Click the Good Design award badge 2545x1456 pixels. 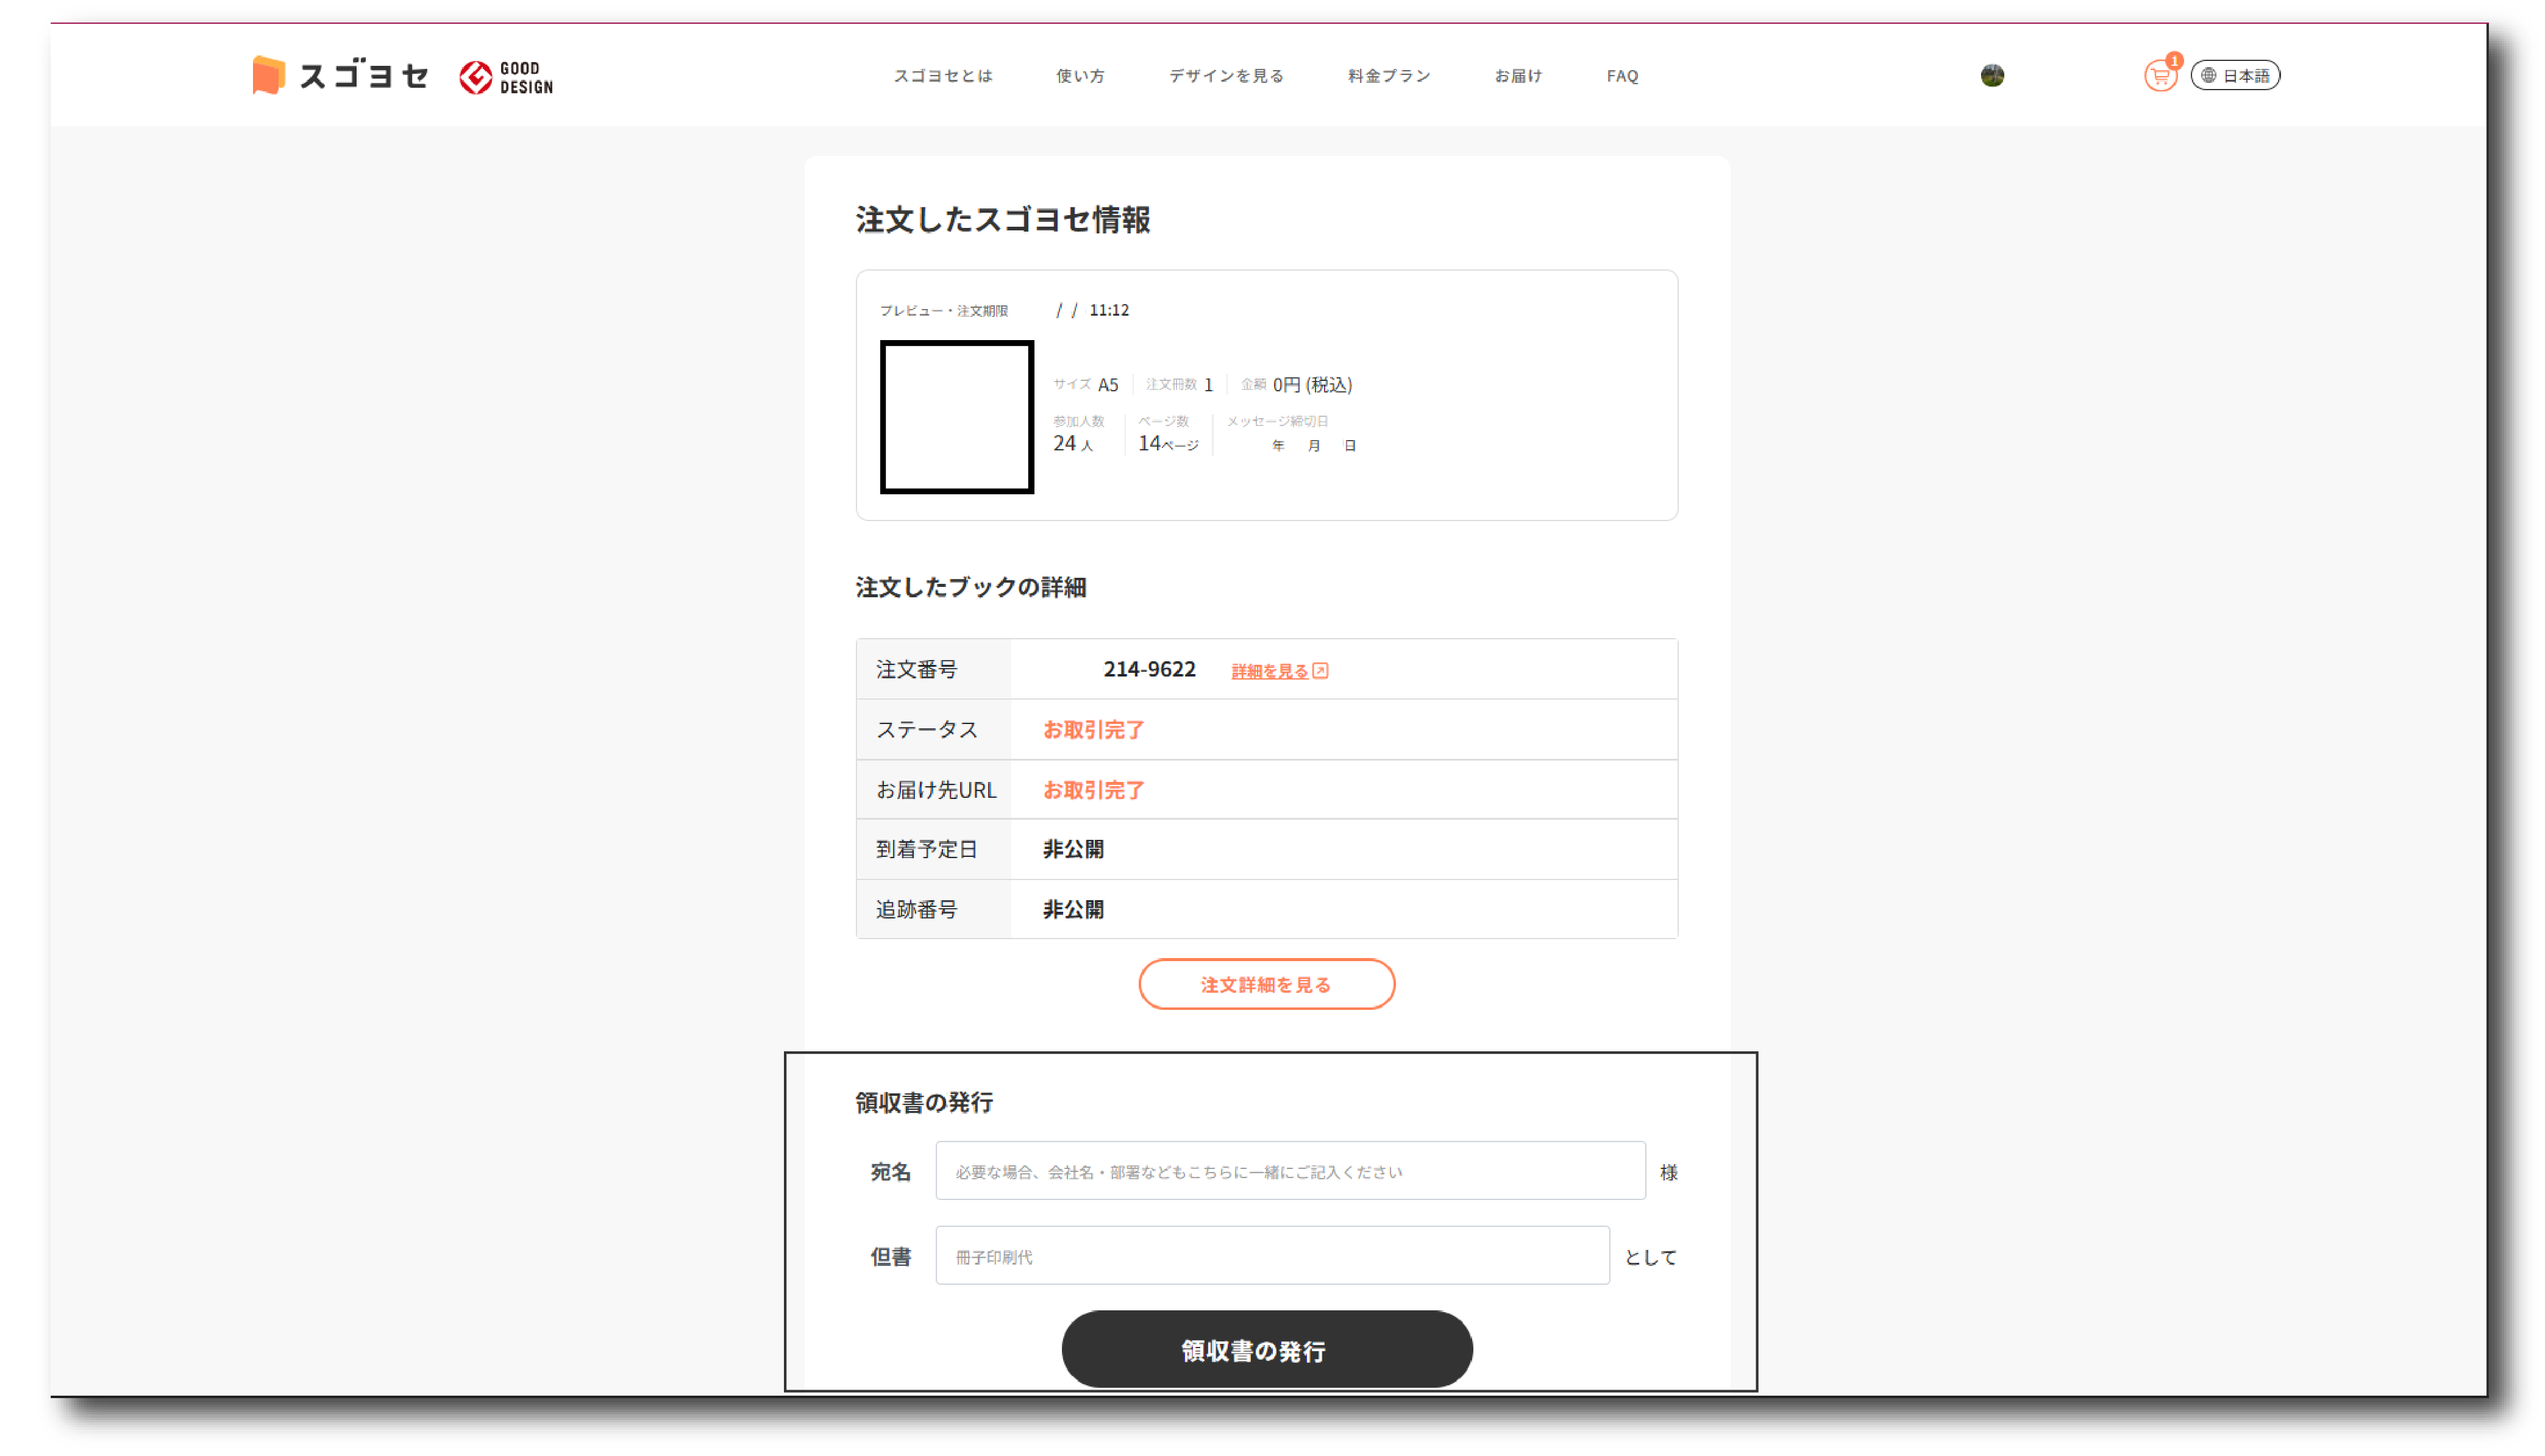(506, 77)
